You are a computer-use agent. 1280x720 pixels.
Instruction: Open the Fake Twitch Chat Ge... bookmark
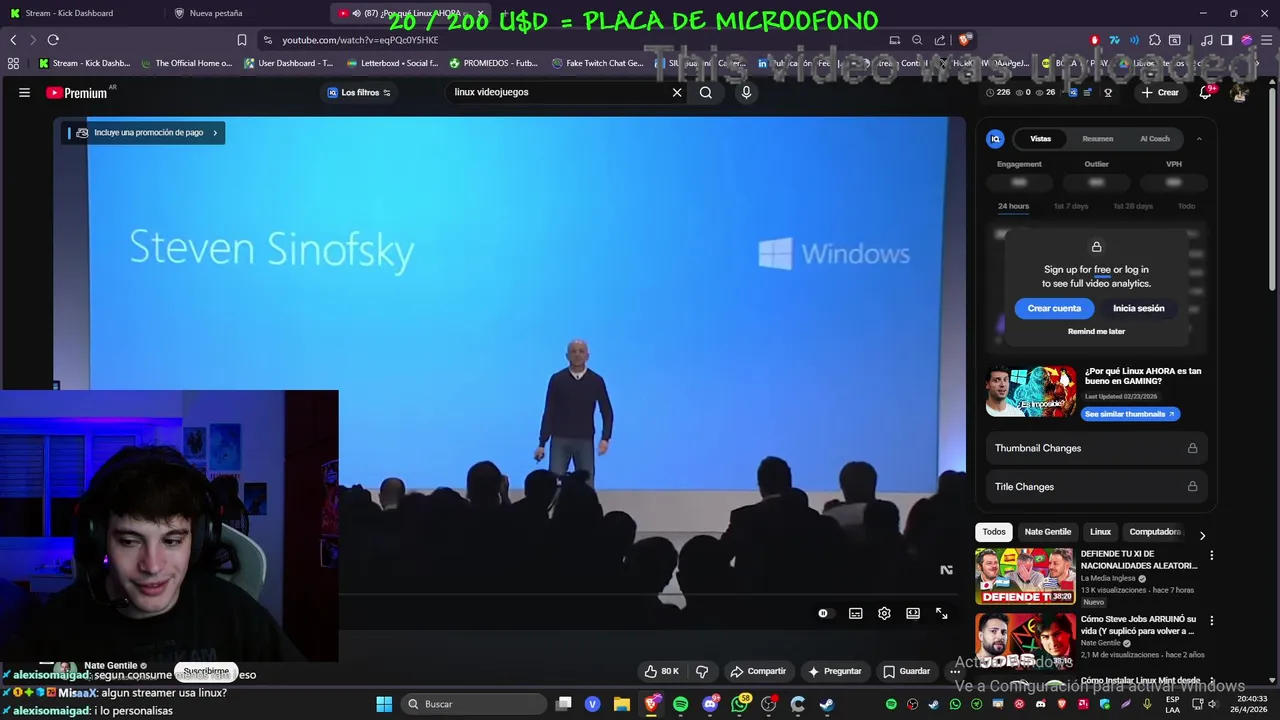tap(598, 63)
